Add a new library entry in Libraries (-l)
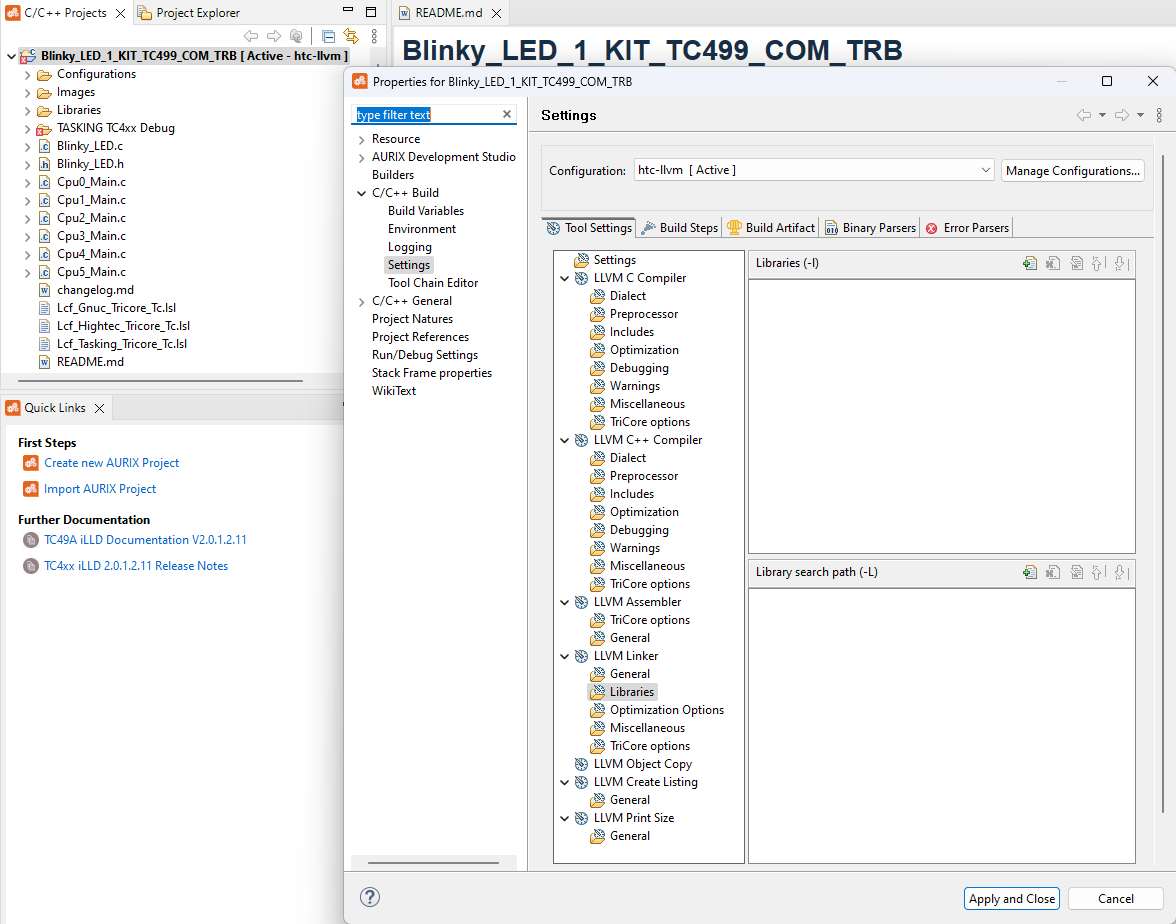Image resolution: width=1176 pixels, height=924 pixels. point(1029,263)
